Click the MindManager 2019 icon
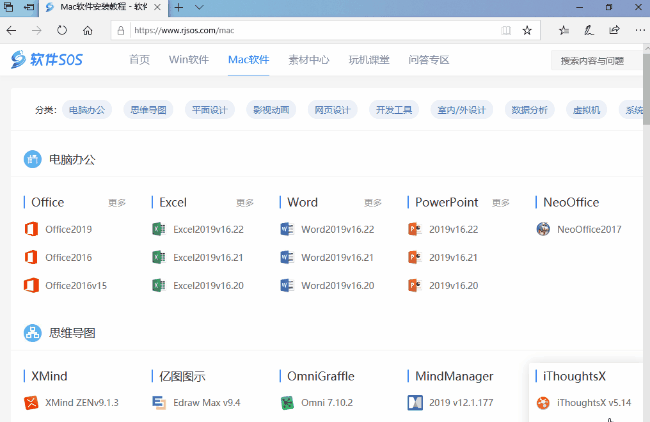The image size is (650, 422). tap(415, 403)
